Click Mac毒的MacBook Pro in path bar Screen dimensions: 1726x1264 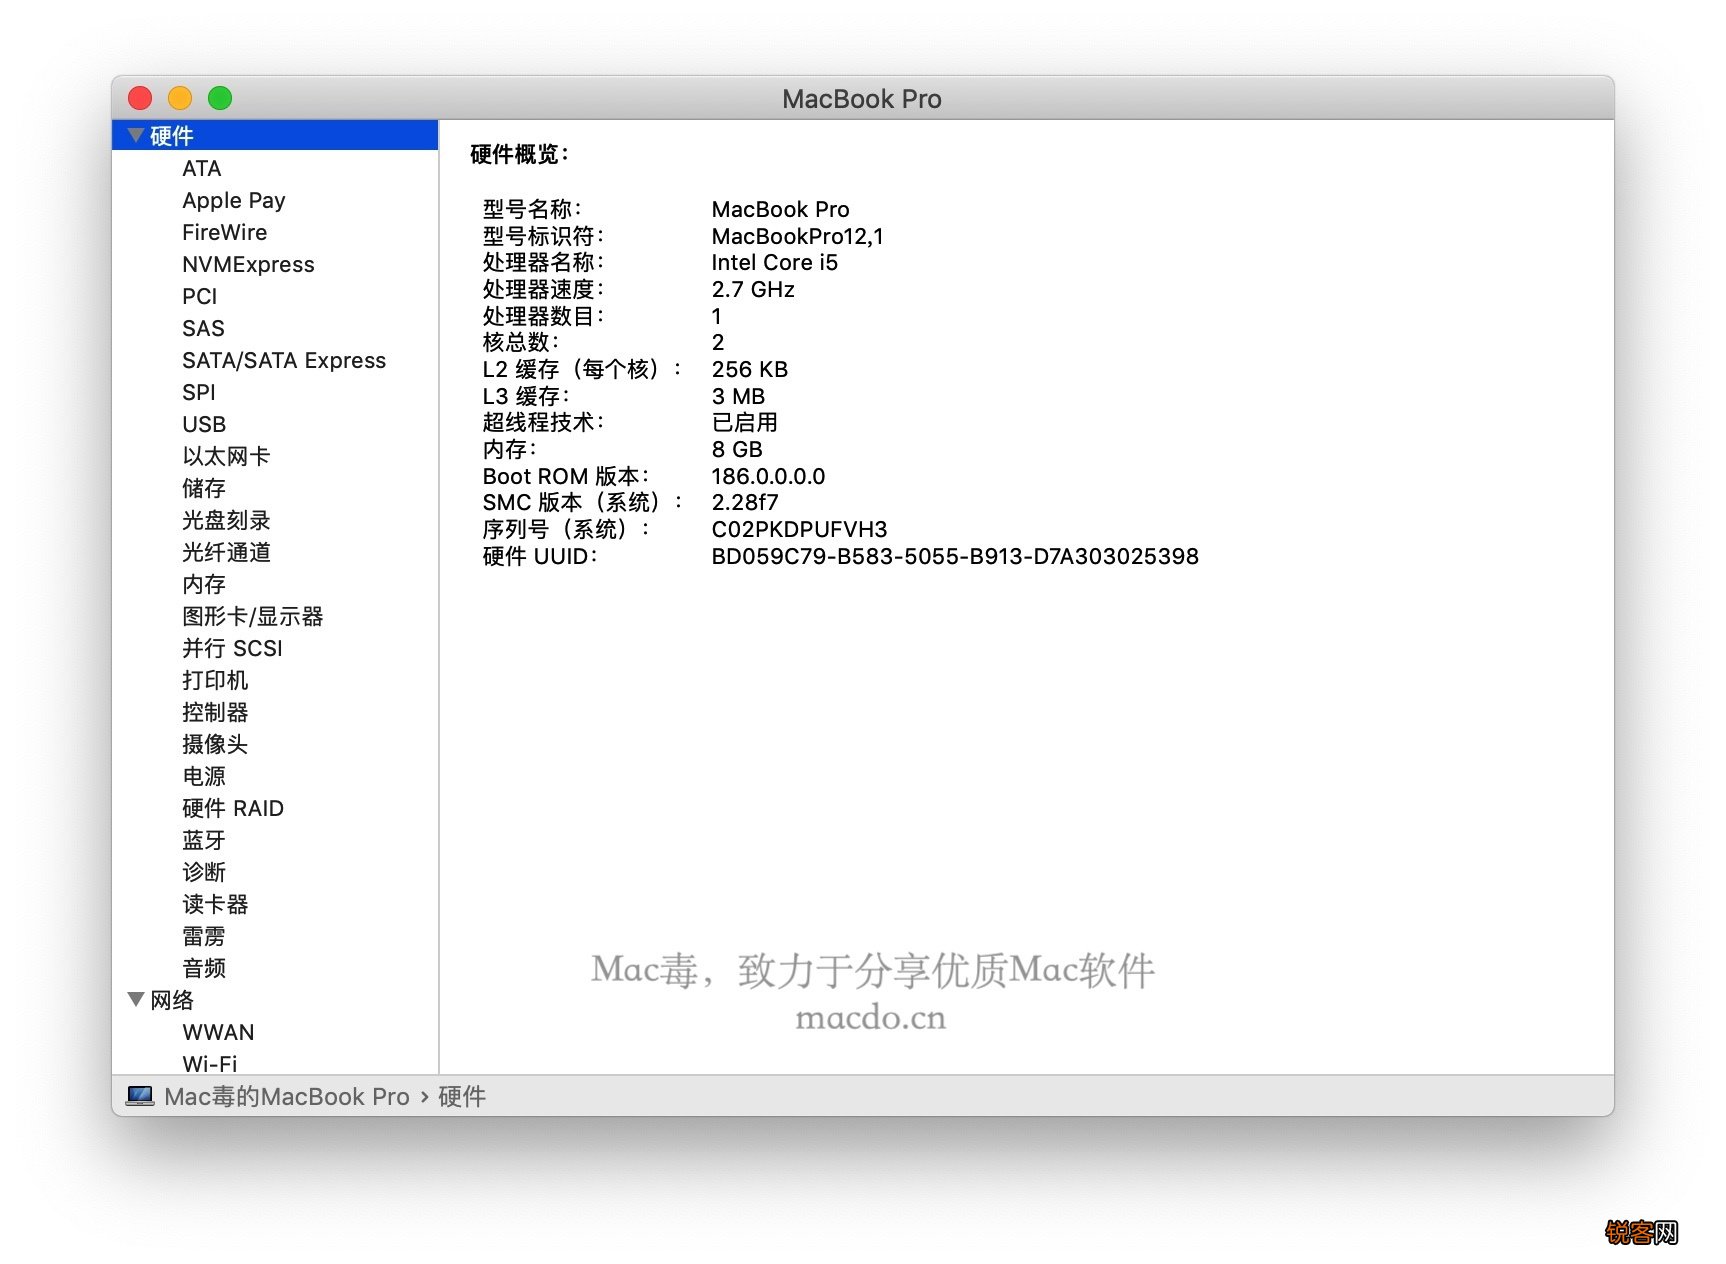(287, 1097)
